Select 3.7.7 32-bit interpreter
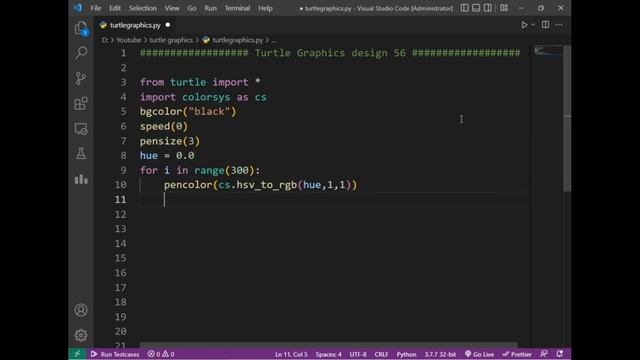Image resolution: width=640 pixels, height=360 pixels. coord(440,354)
